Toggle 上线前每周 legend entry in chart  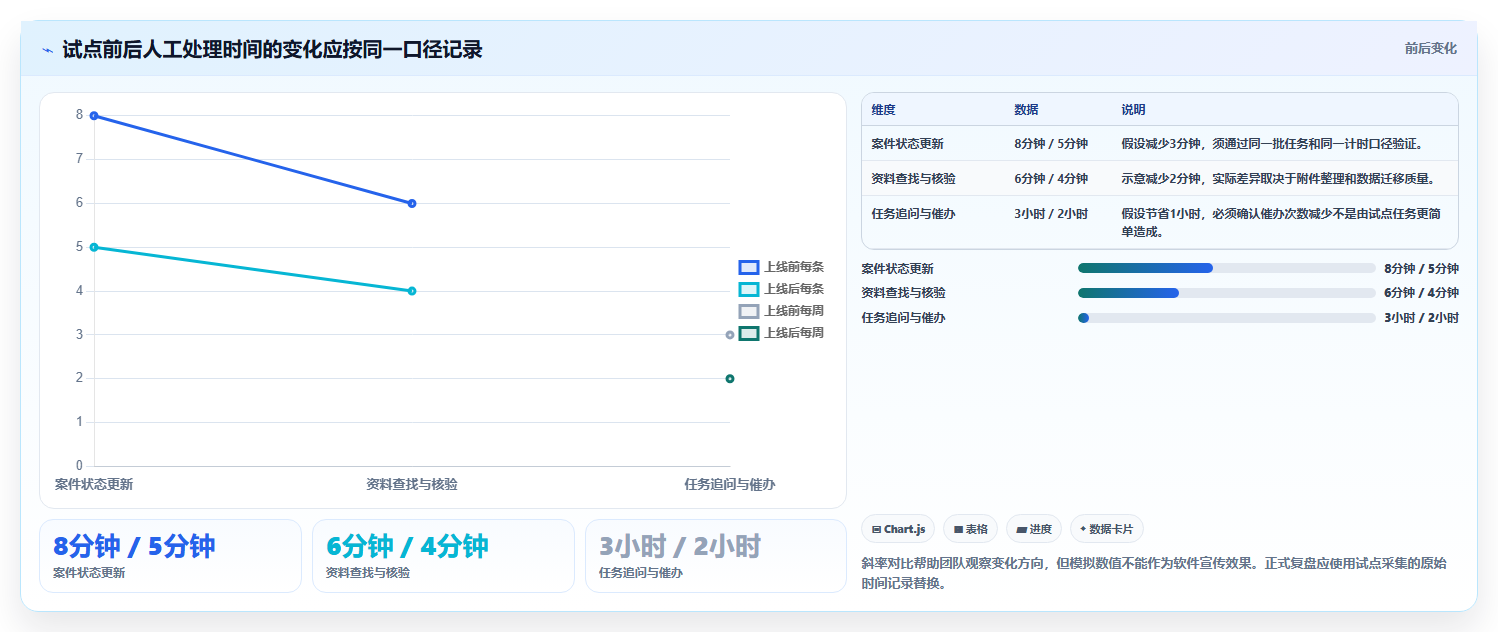pyautogui.click(x=781, y=311)
